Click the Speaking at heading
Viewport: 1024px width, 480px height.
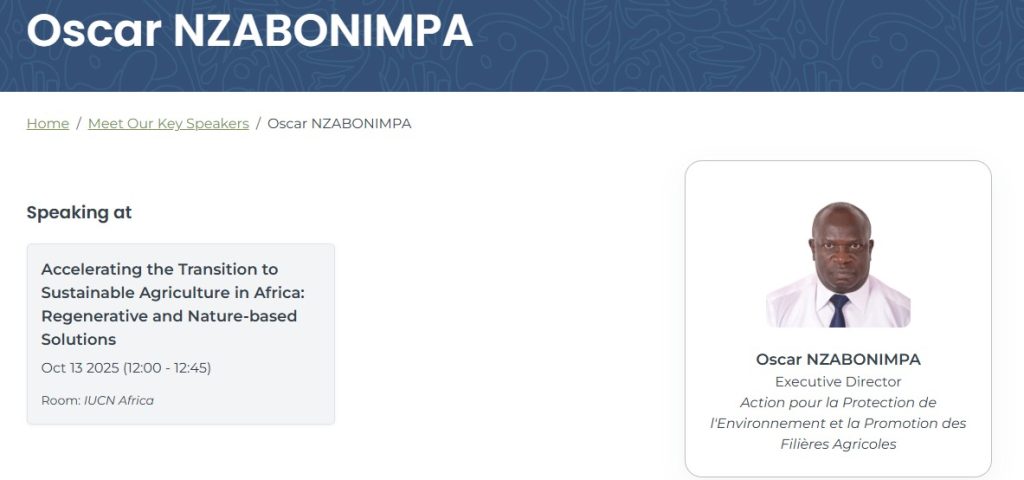click(79, 212)
